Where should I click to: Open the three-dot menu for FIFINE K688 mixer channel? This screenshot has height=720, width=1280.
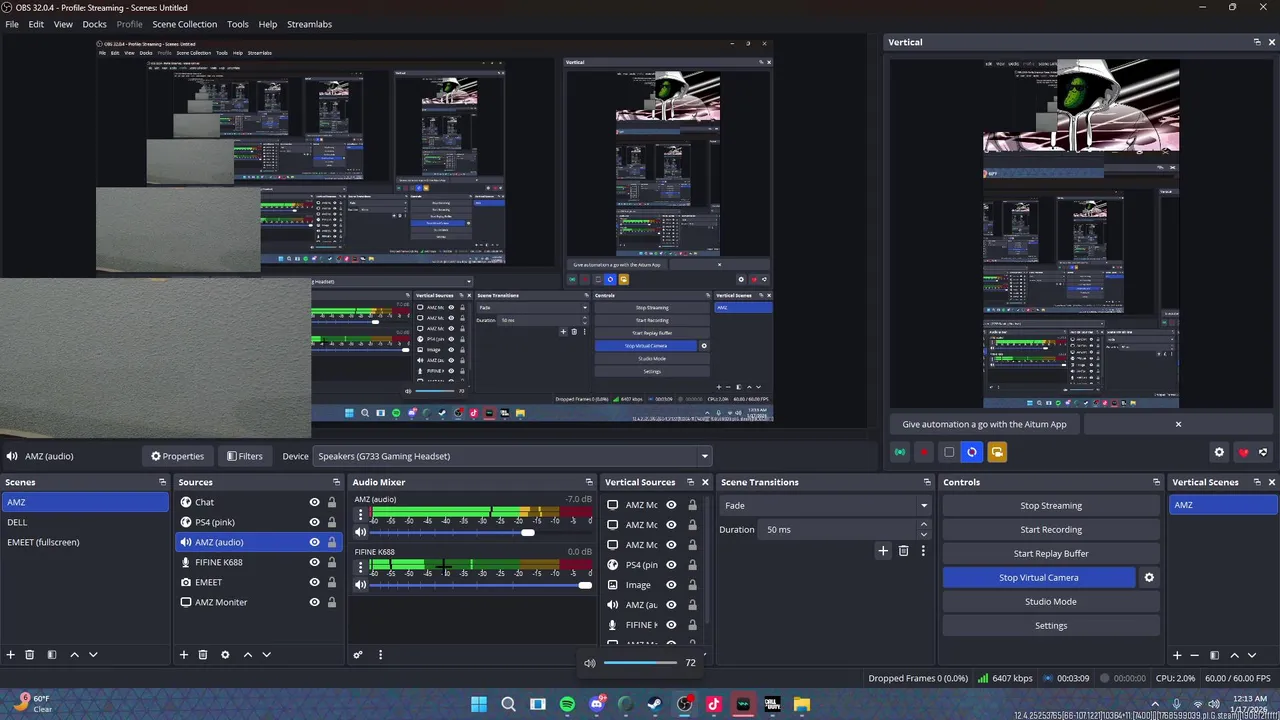click(361, 567)
